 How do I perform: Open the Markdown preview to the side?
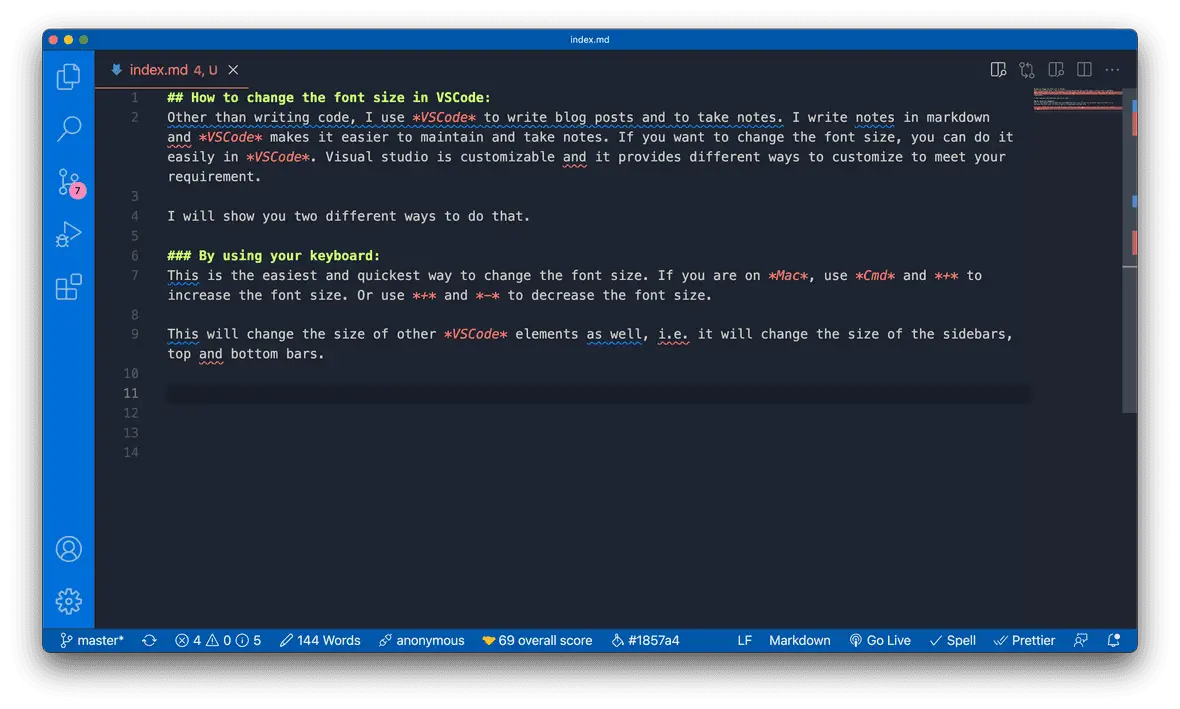998,69
